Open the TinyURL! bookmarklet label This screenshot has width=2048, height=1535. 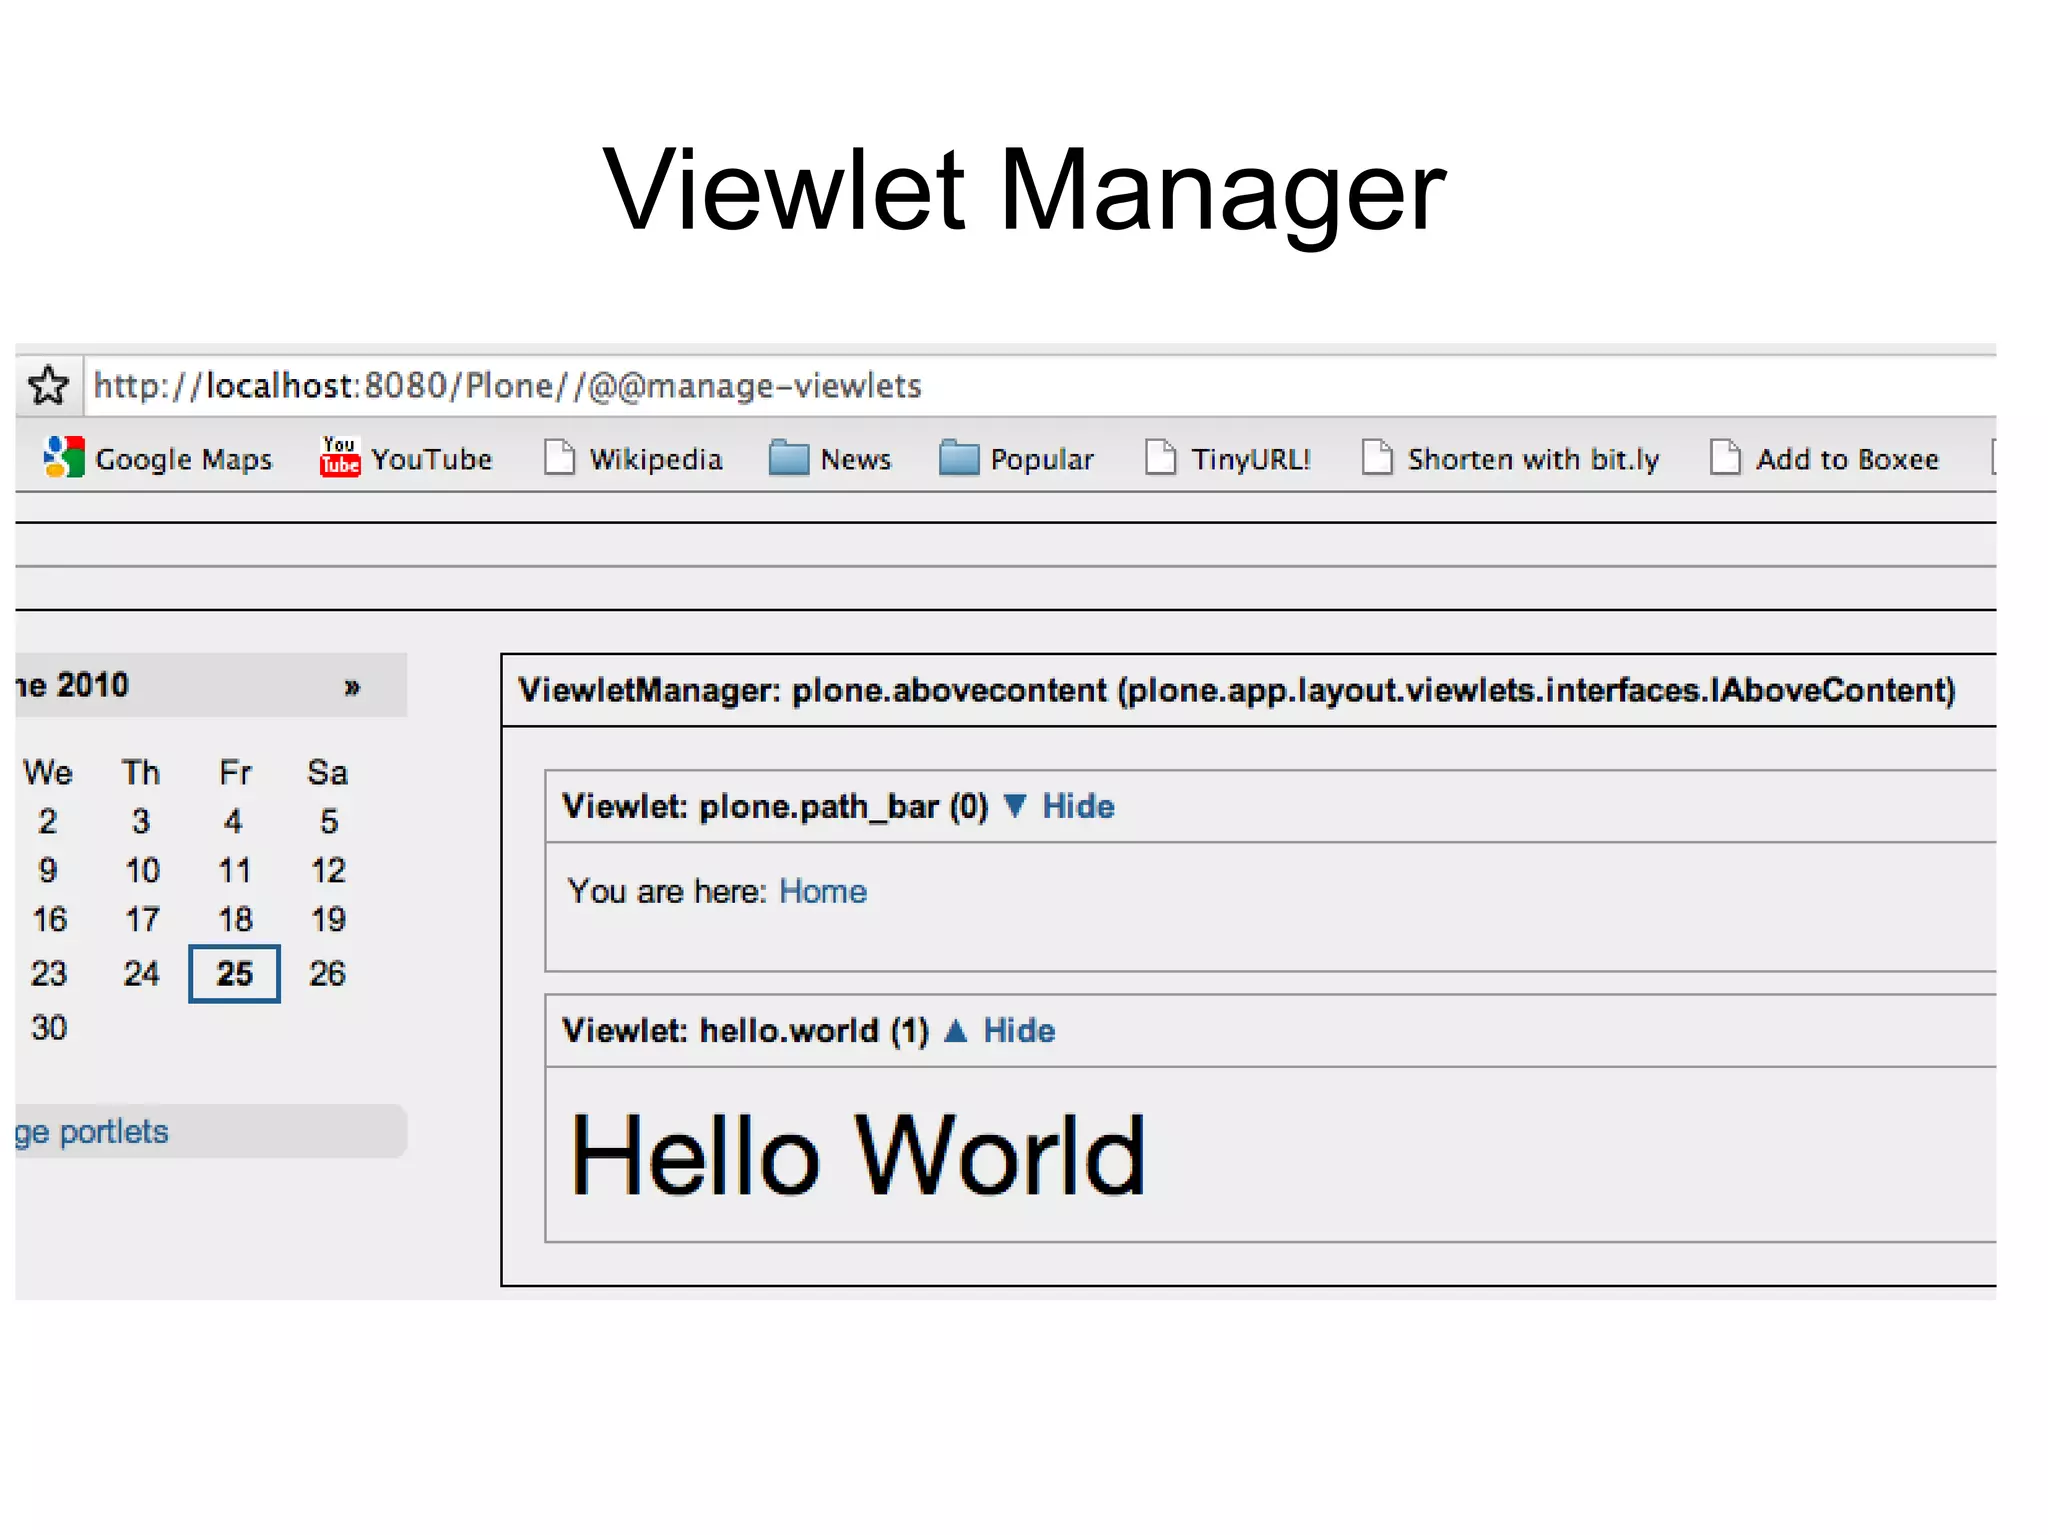click(1251, 459)
